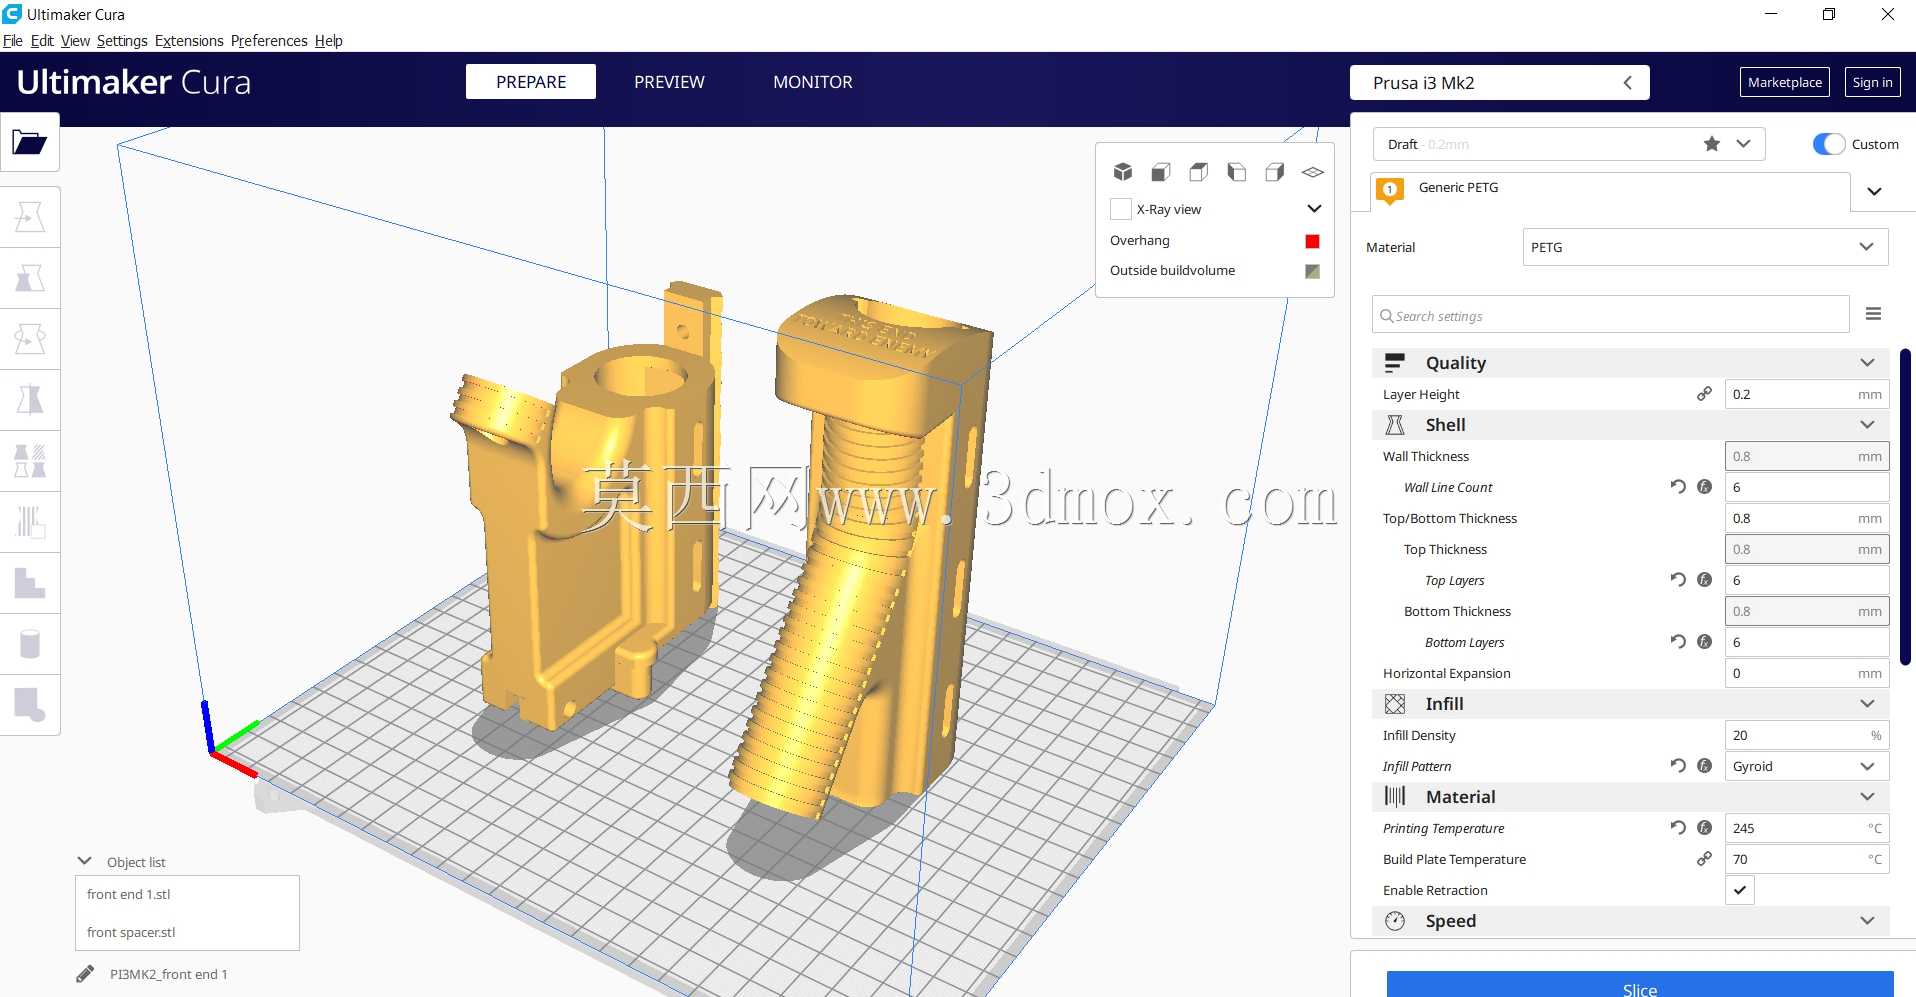Open the View menu

[75, 41]
